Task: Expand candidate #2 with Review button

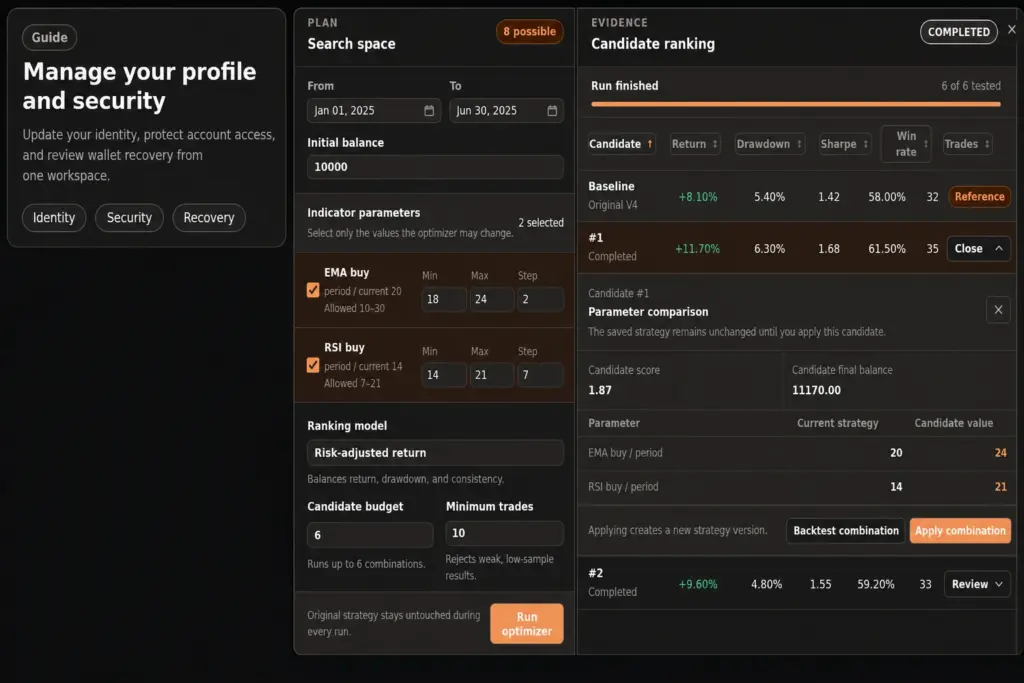Action: (976, 584)
